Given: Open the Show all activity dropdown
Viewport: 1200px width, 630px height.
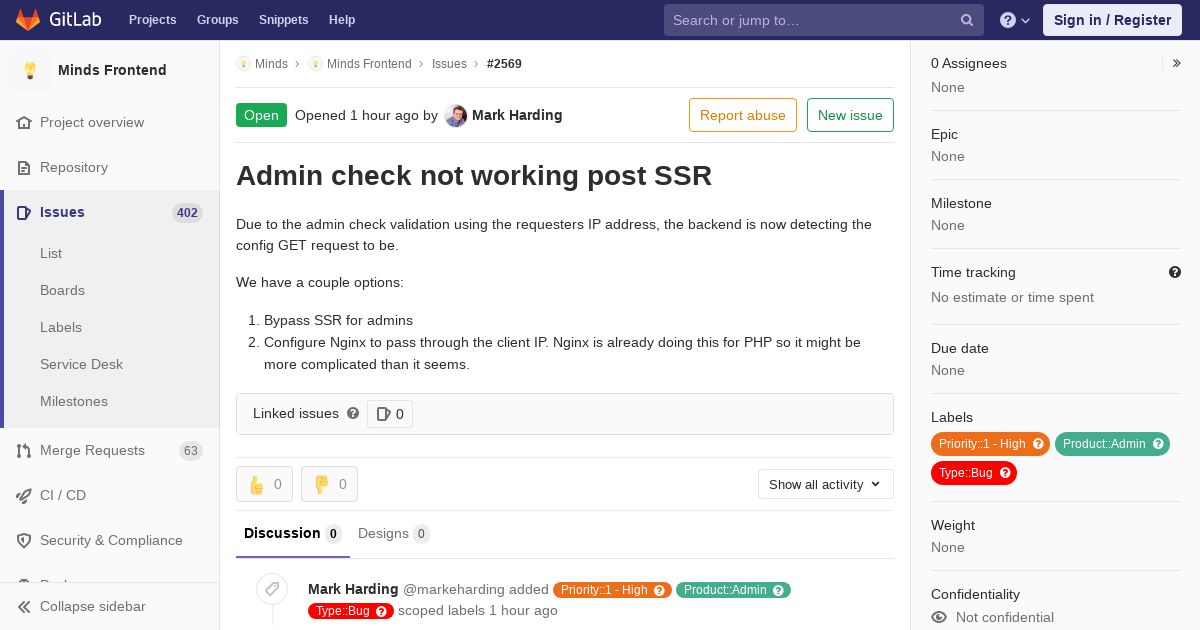Looking at the screenshot, I should 826,484.
